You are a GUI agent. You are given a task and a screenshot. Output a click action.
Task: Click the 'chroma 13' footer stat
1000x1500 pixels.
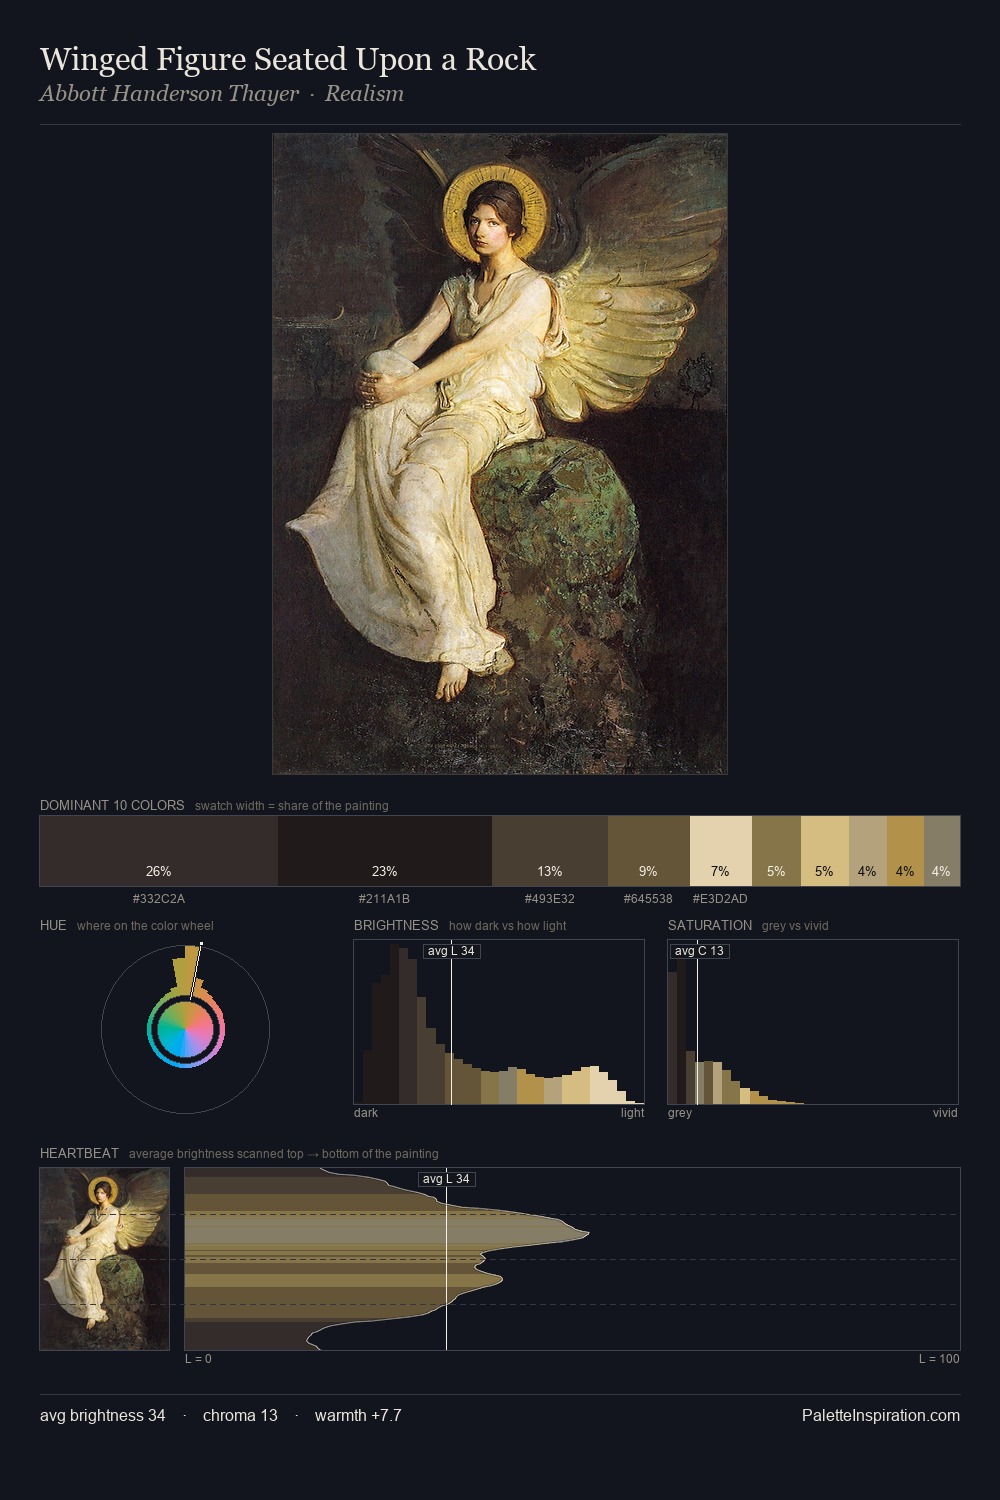tap(240, 1415)
